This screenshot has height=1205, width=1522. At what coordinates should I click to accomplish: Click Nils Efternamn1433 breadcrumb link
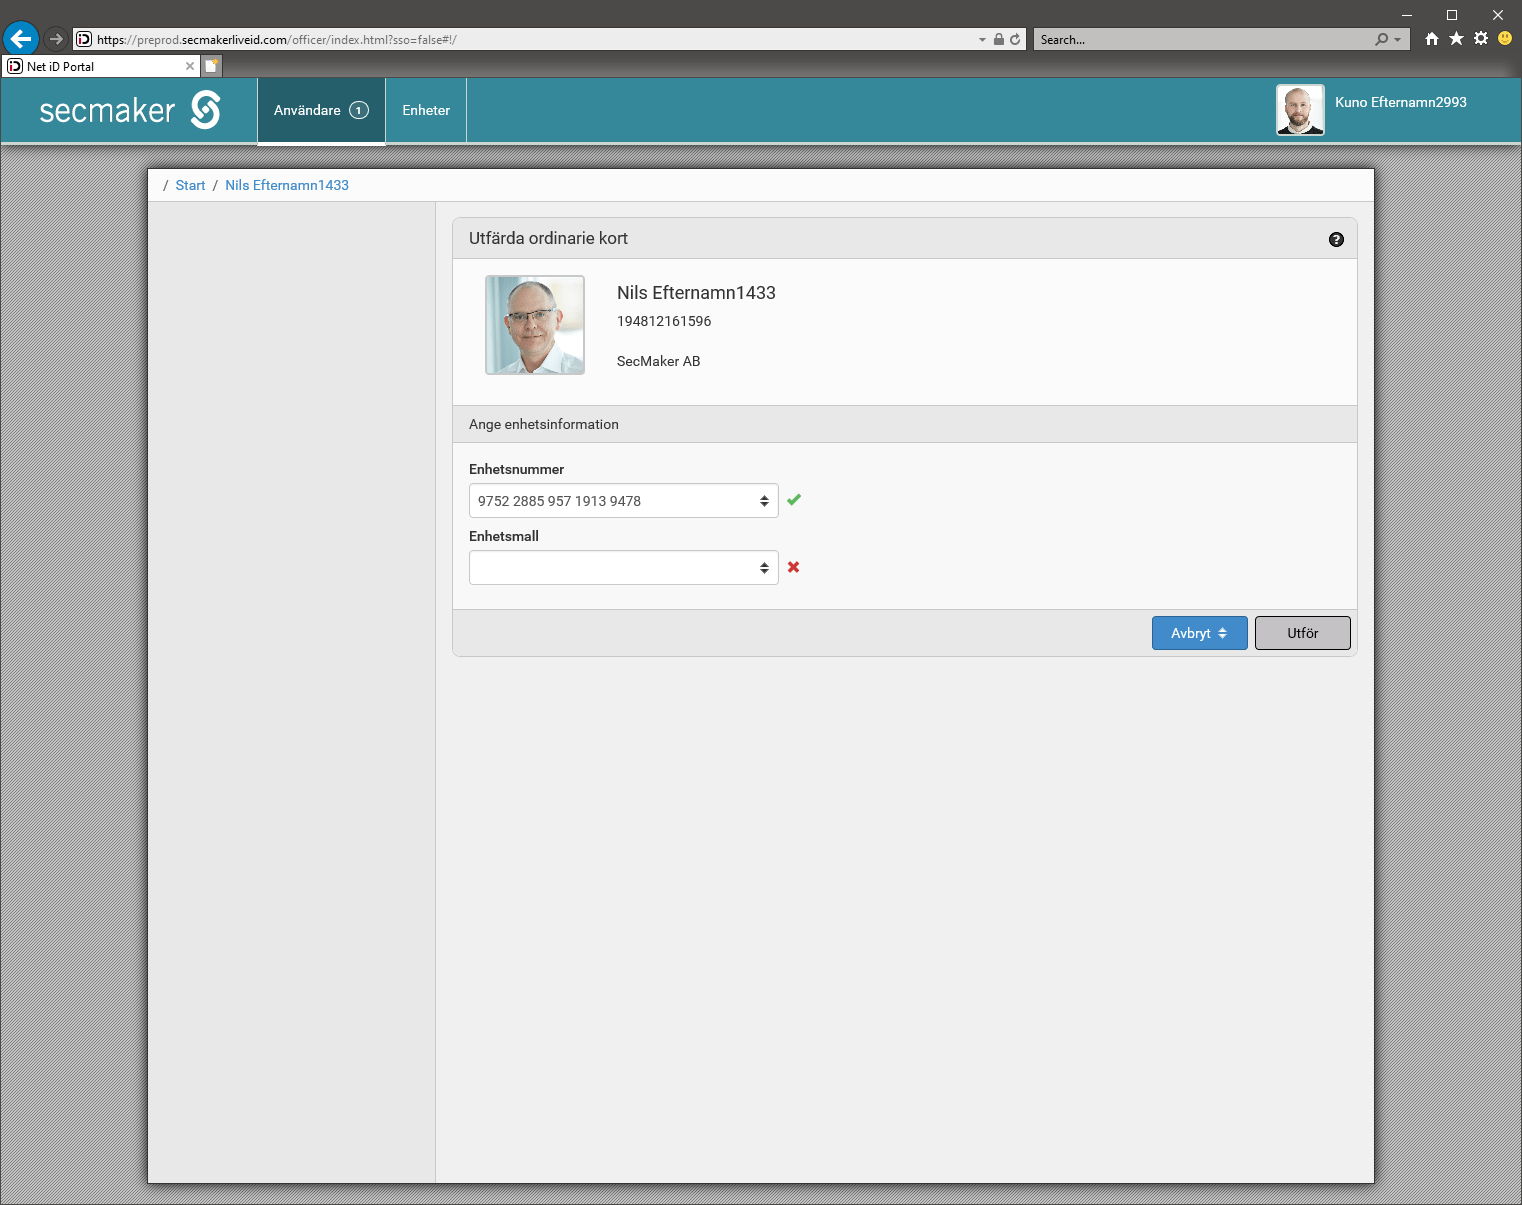click(287, 185)
